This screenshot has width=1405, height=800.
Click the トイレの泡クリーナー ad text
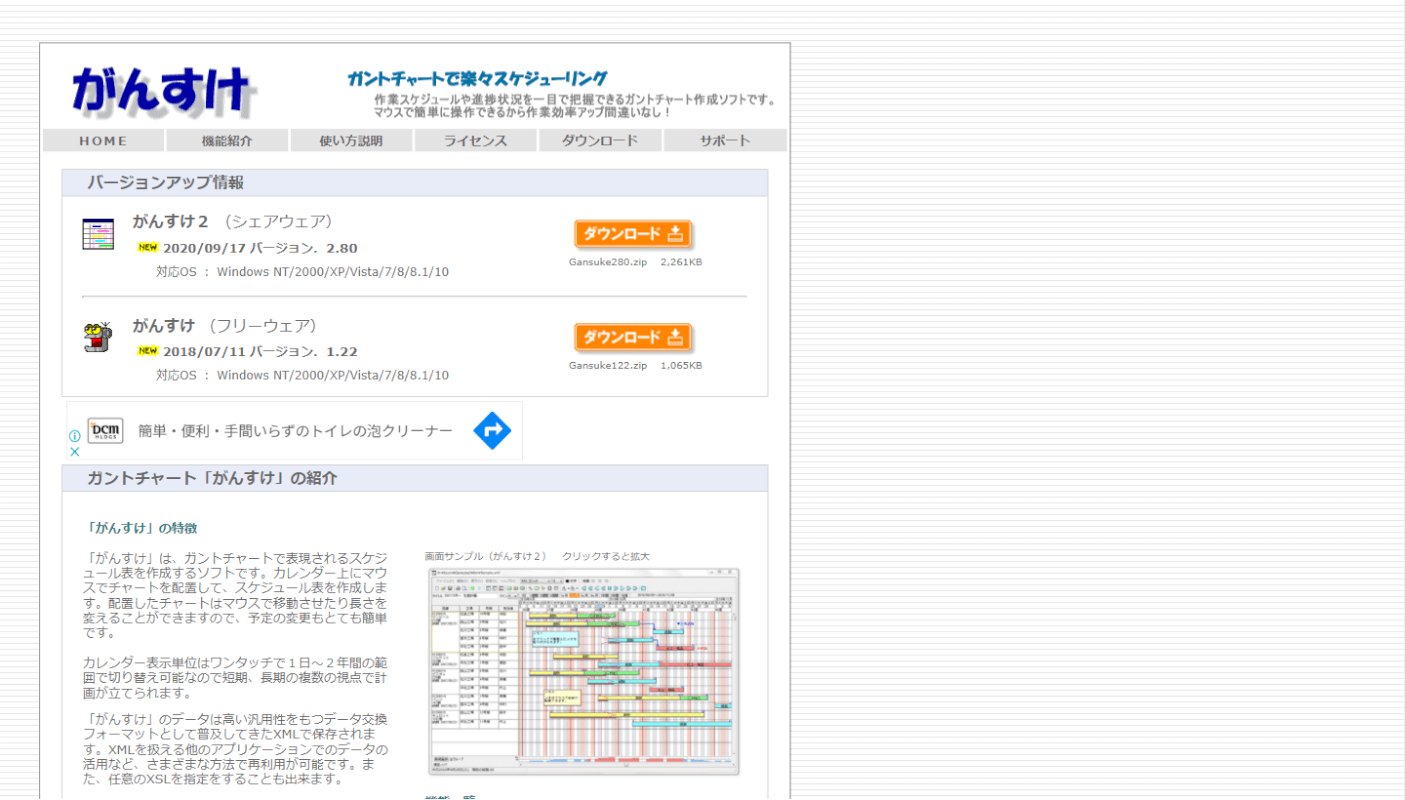pyautogui.click(x=295, y=431)
